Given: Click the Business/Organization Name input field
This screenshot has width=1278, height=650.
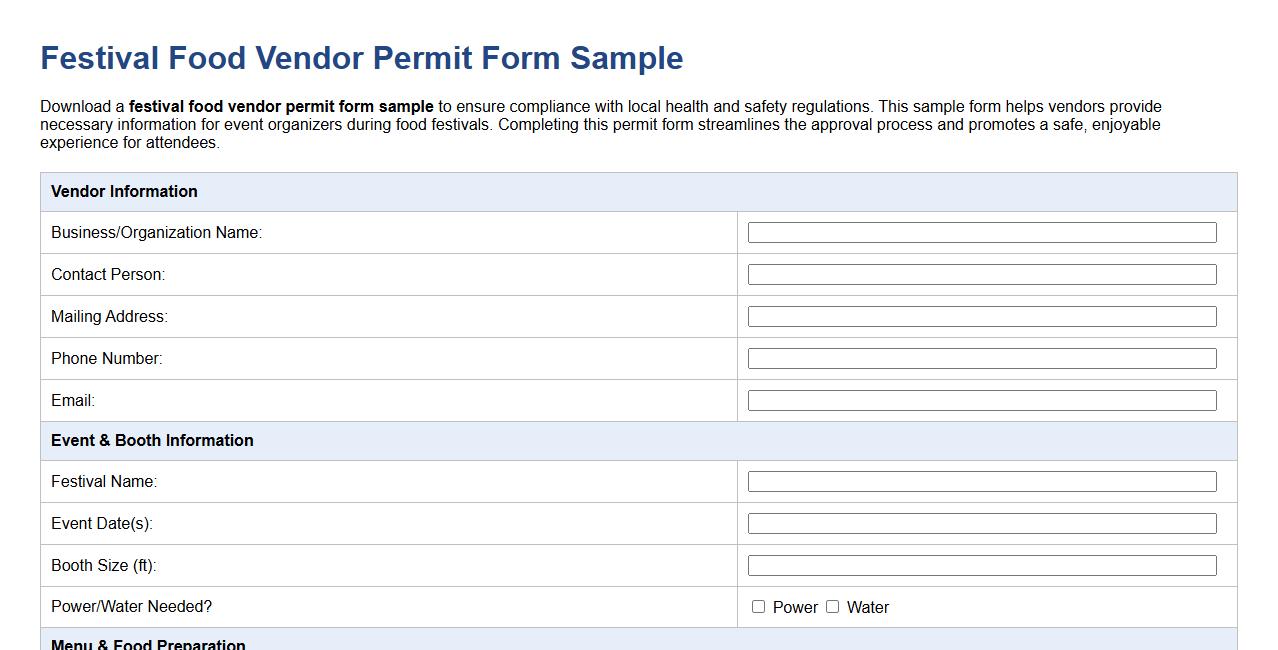Looking at the screenshot, I should 981,232.
